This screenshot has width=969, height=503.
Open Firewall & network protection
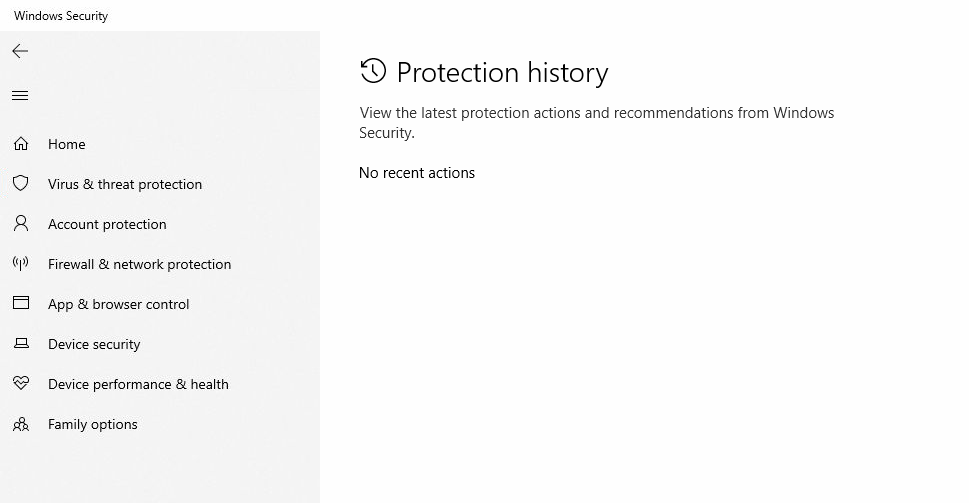tap(139, 264)
